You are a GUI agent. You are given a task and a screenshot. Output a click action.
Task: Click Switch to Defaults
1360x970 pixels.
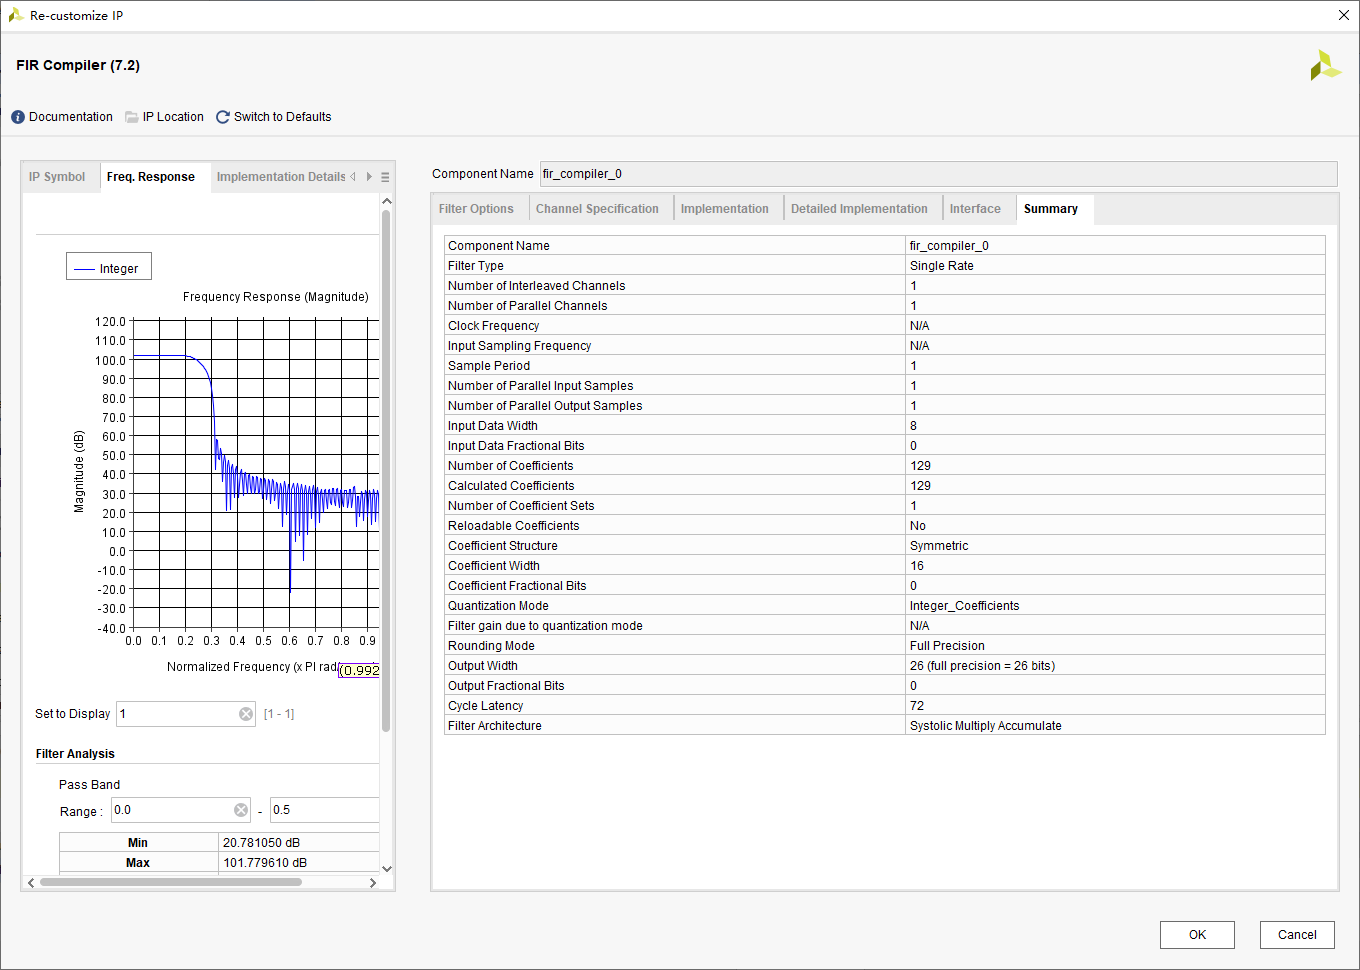point(282,117)
